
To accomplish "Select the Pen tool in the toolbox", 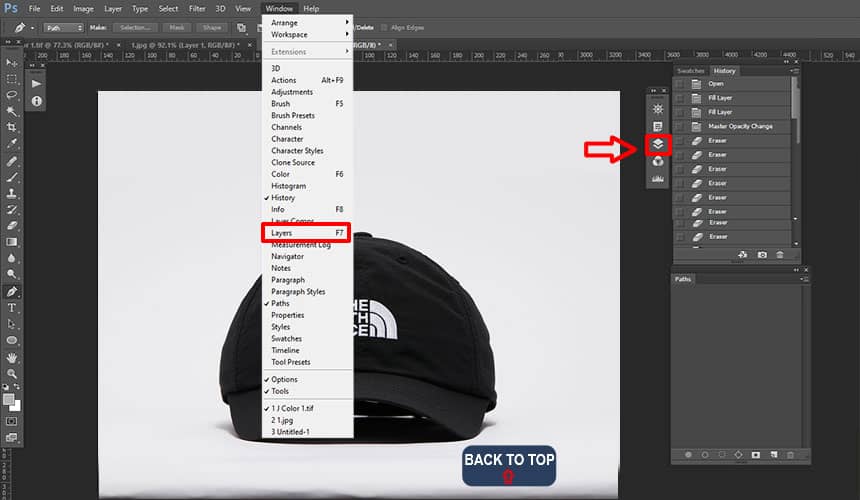I will pos(12,292).
